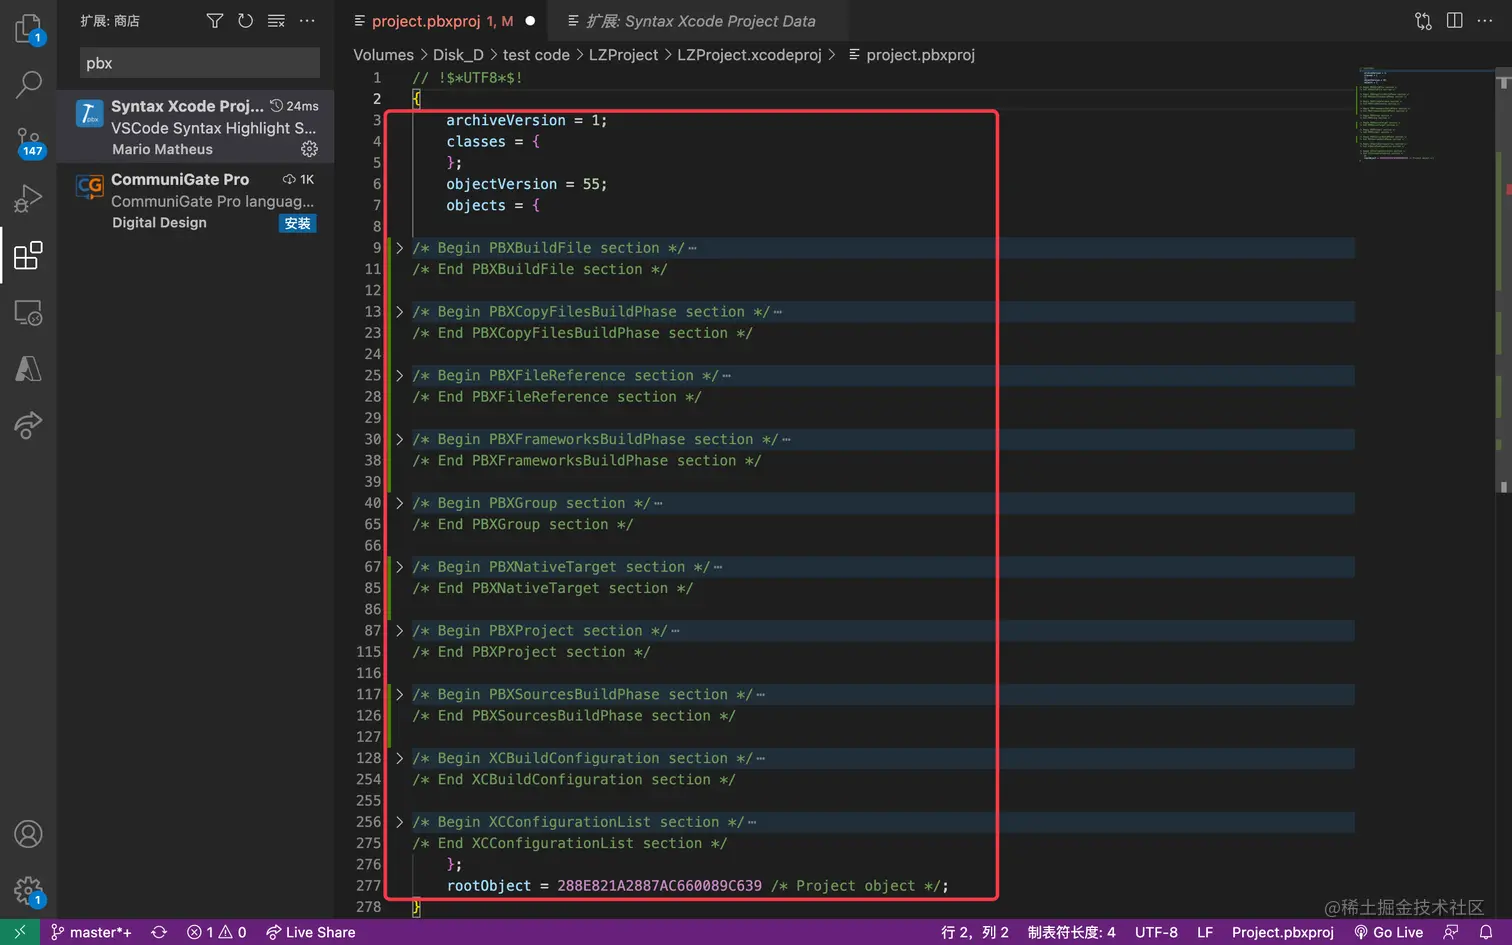Refresh the extensions list
Screen dimensions: 1512x945
pyautogui.click(x=245, y=21)
